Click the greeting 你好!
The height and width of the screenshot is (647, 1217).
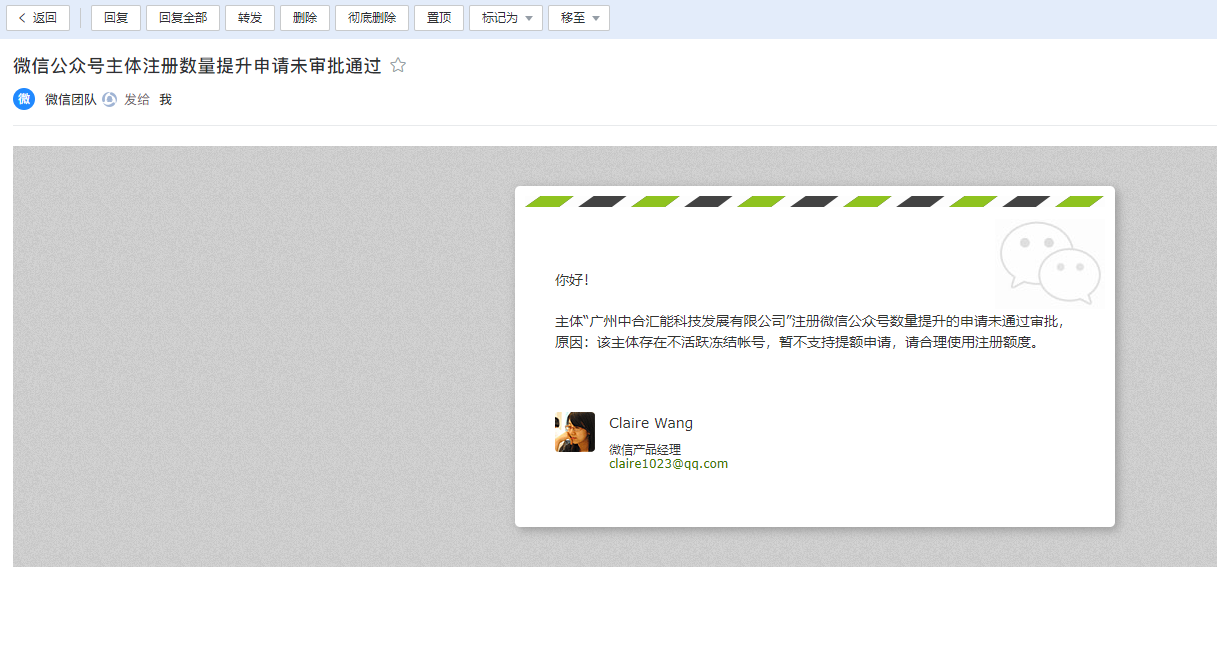572,280
